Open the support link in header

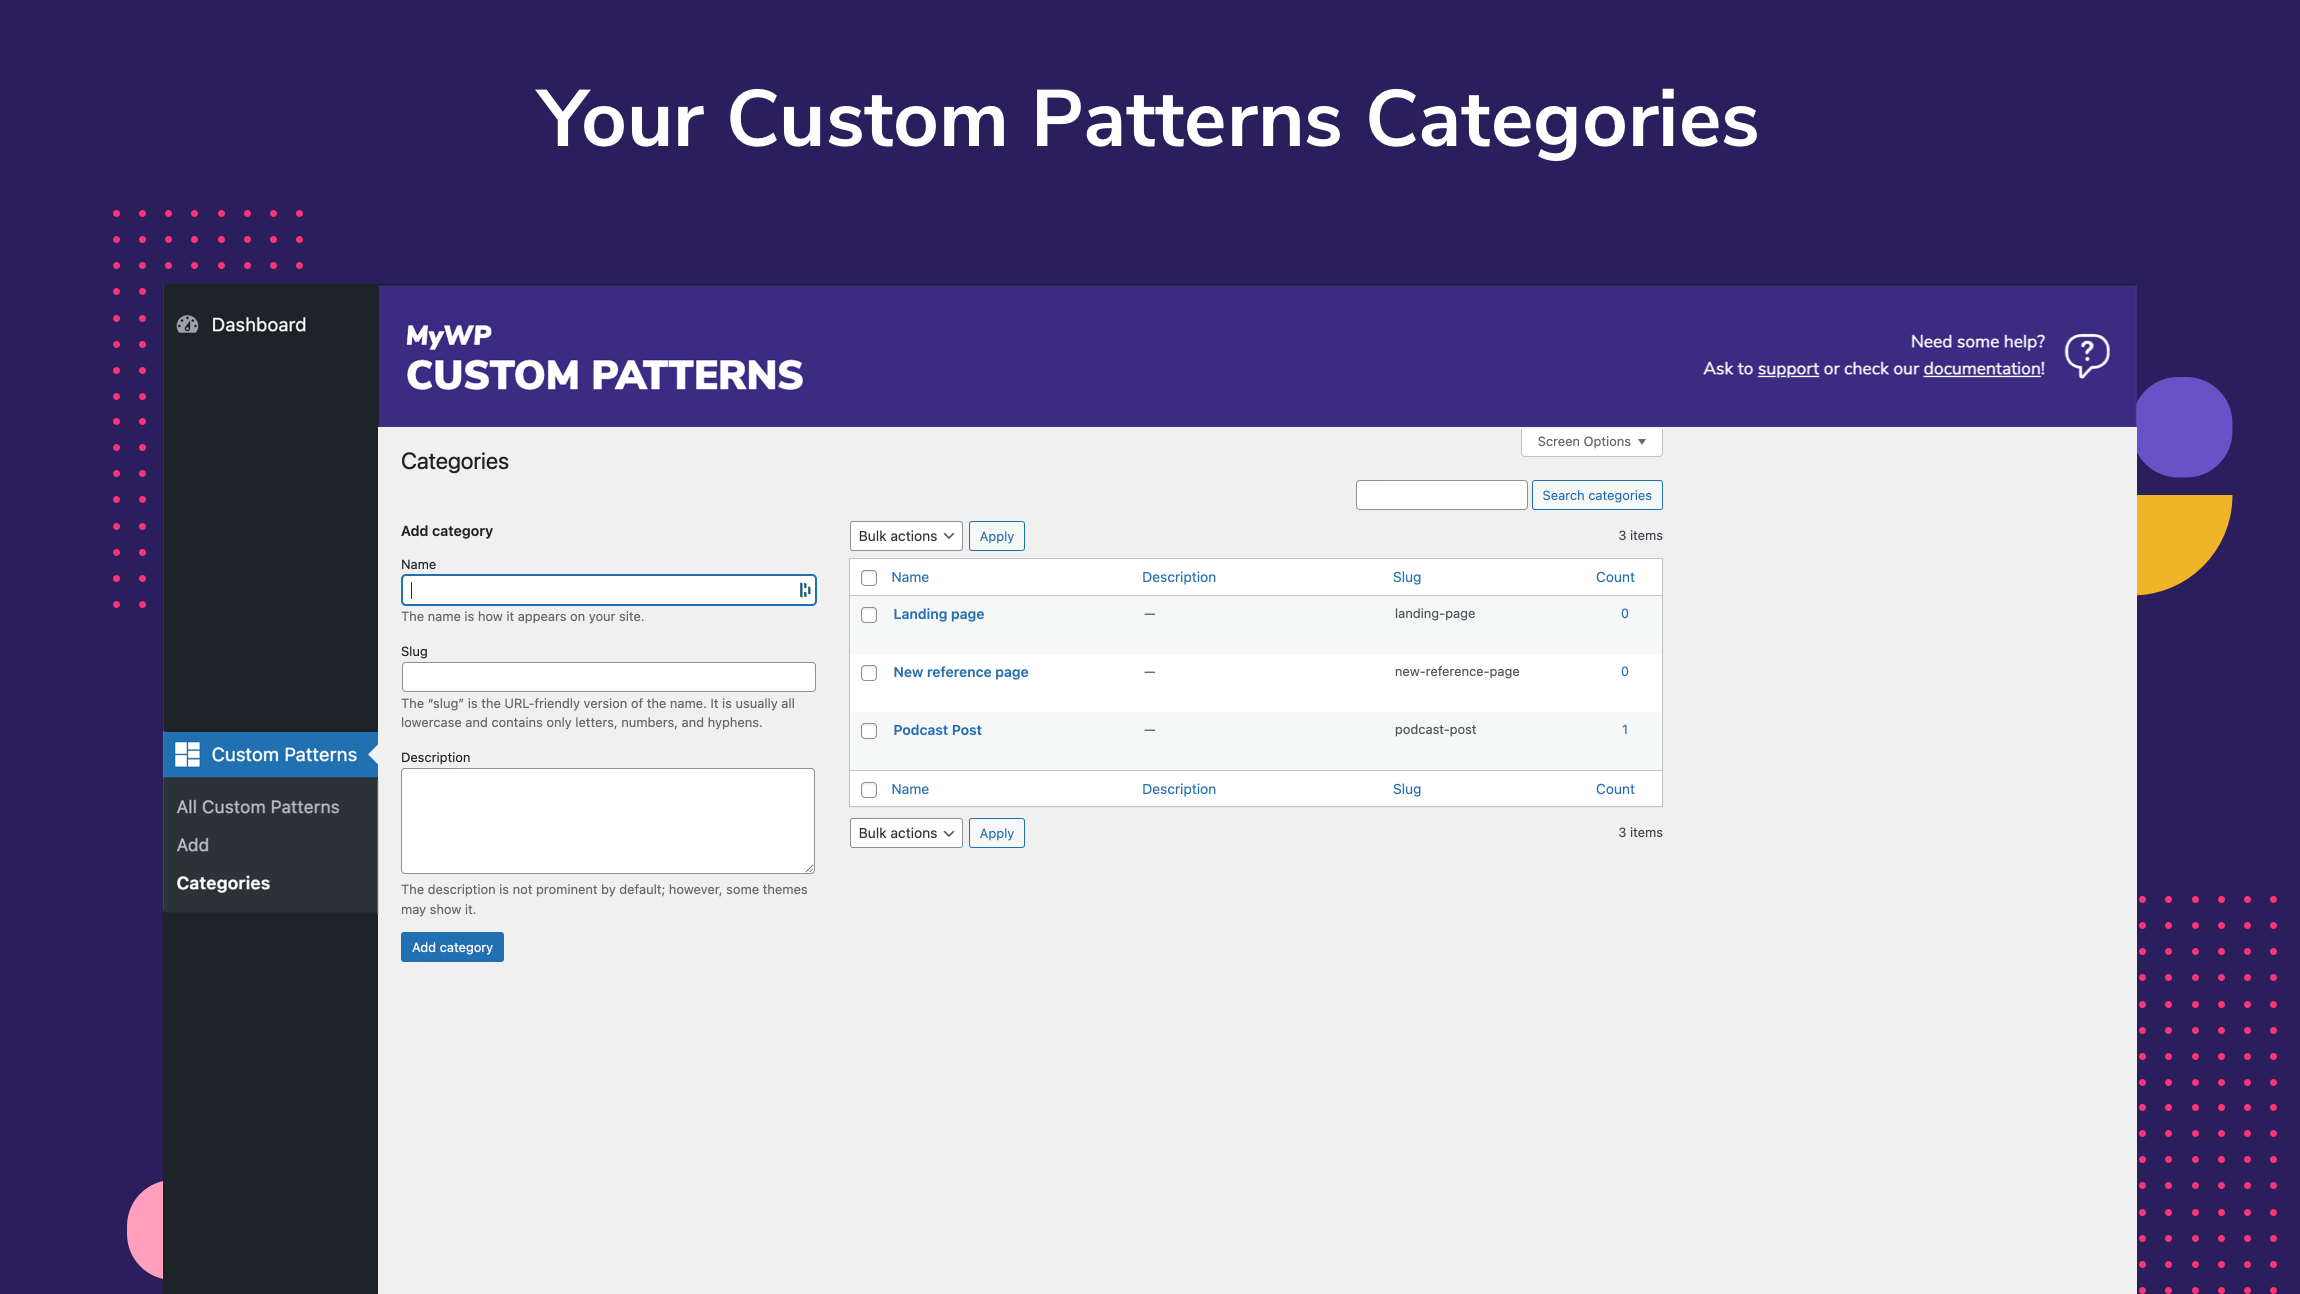[1788, 368]
